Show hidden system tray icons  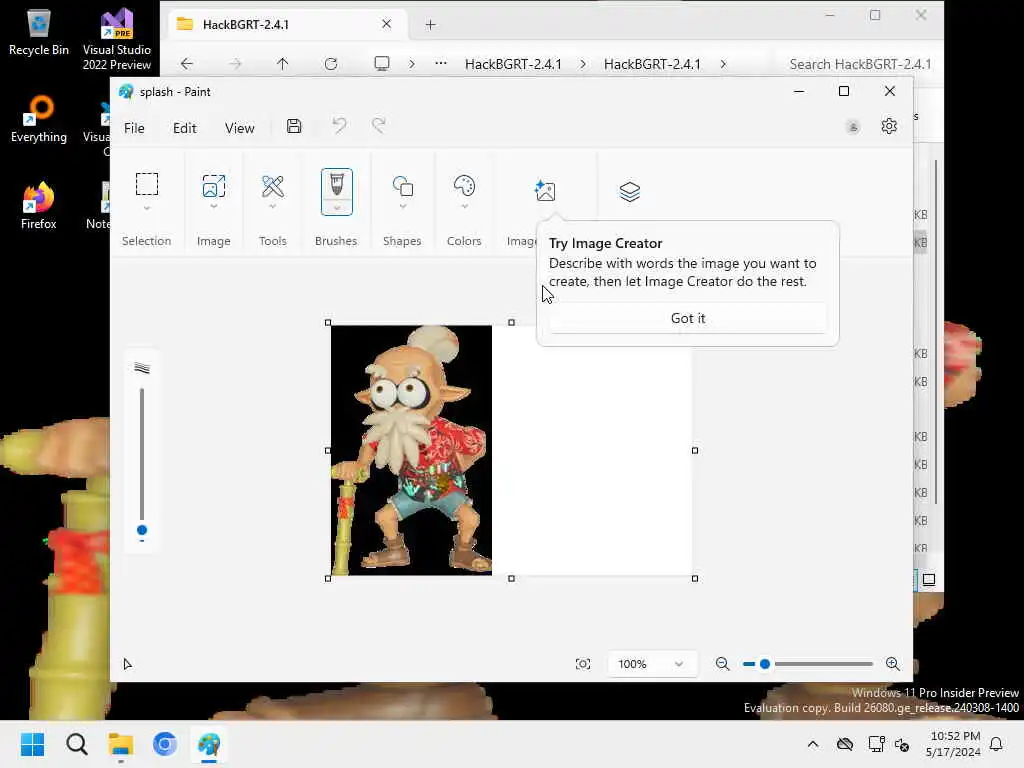(x=812, y=744)
